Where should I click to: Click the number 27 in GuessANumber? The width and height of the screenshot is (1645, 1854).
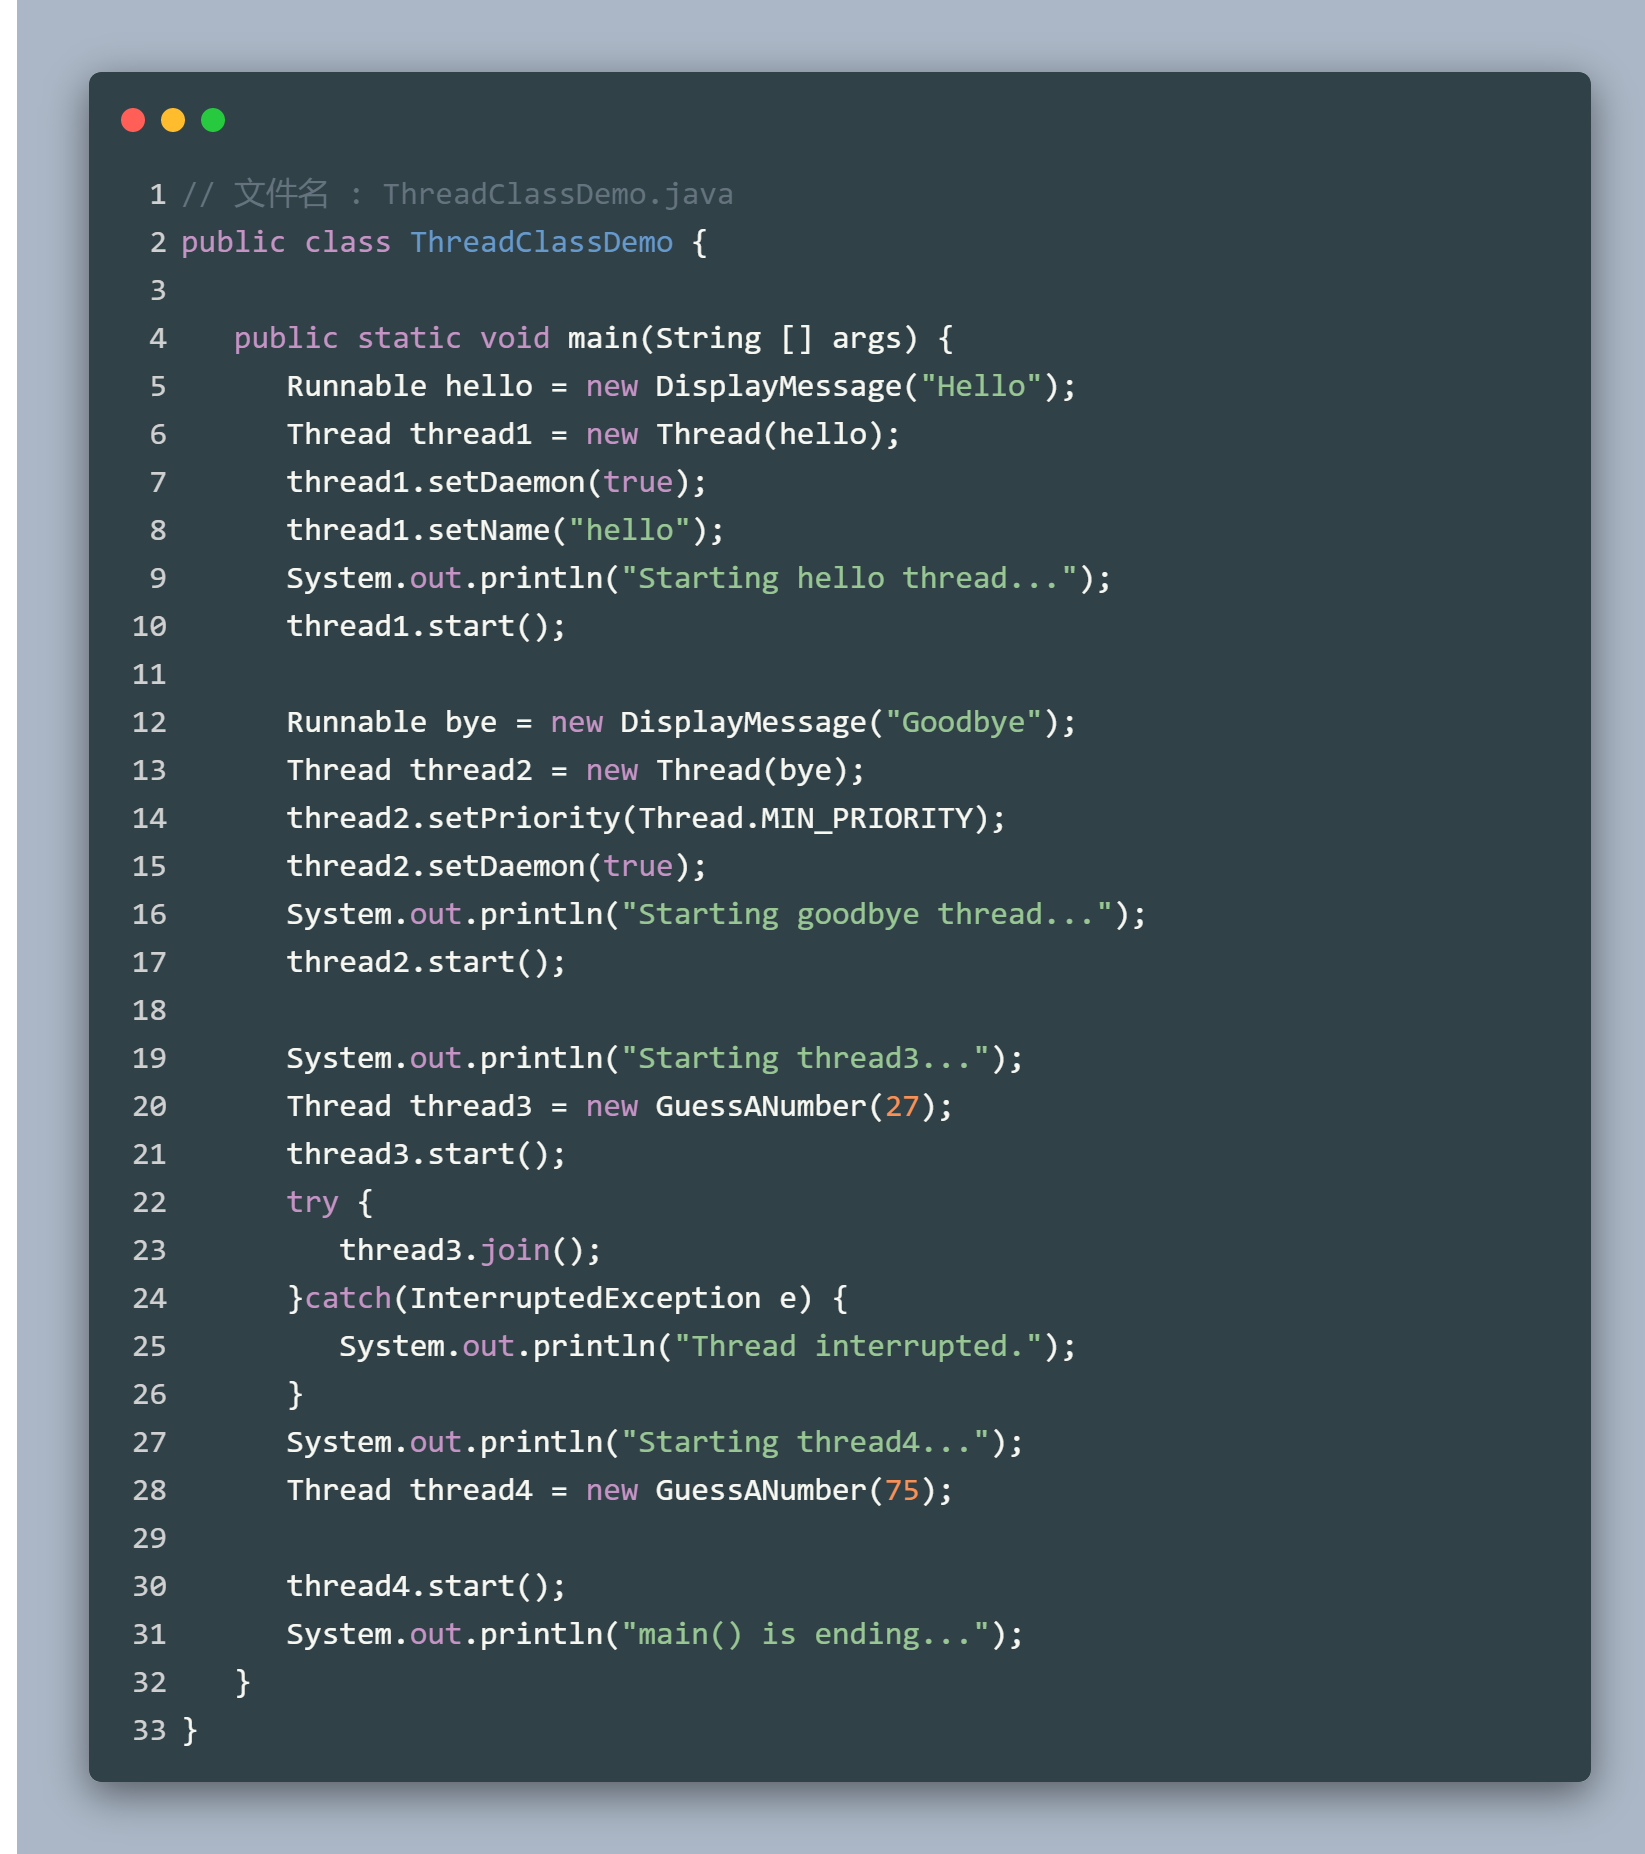[x=902, y=1106]
